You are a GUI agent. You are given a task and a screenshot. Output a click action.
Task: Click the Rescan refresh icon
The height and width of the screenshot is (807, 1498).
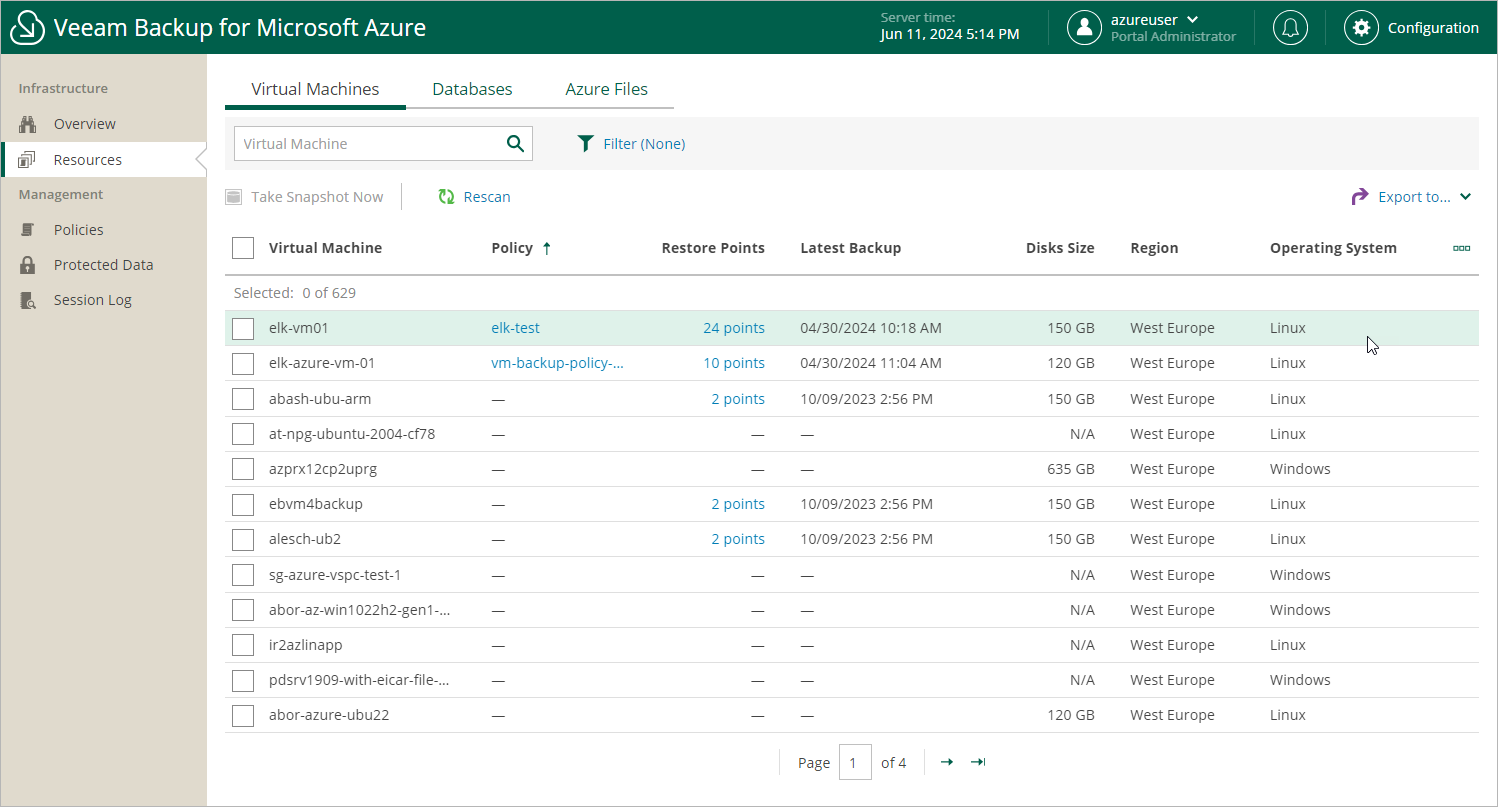point(447,197)
